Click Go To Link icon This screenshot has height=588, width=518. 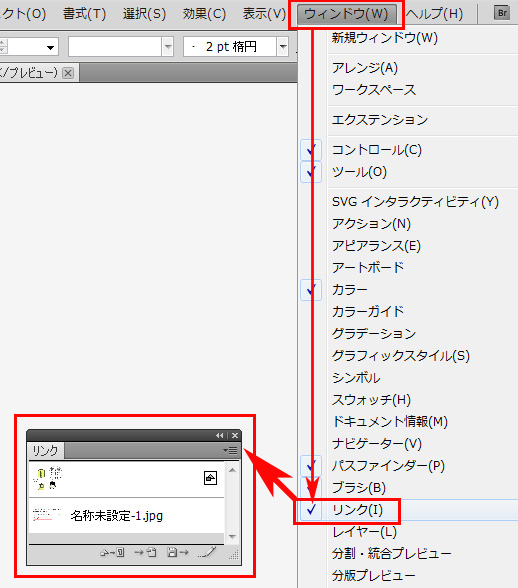click(x=145, y=552)
